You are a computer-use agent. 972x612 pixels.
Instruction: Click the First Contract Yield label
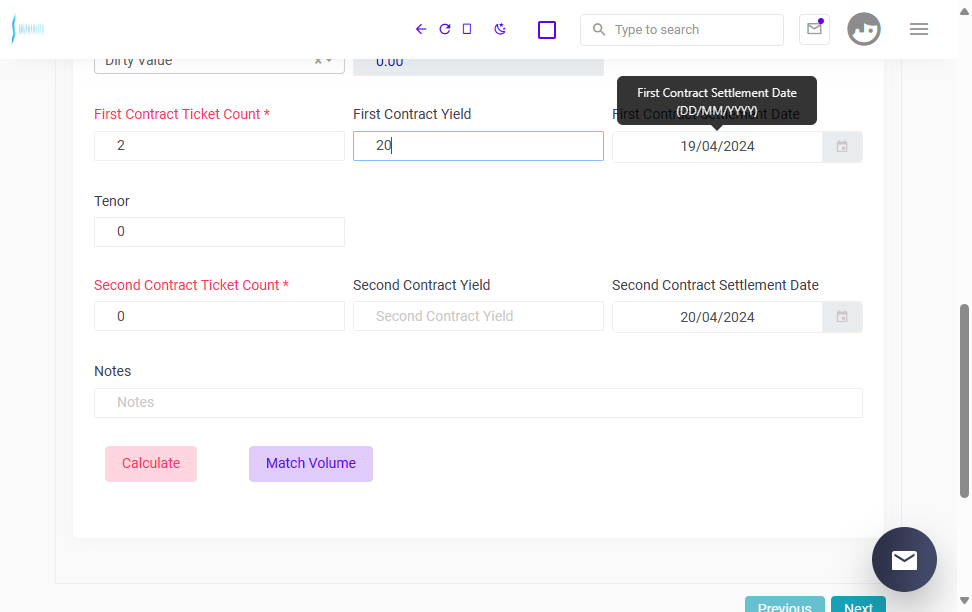[412, 114]
